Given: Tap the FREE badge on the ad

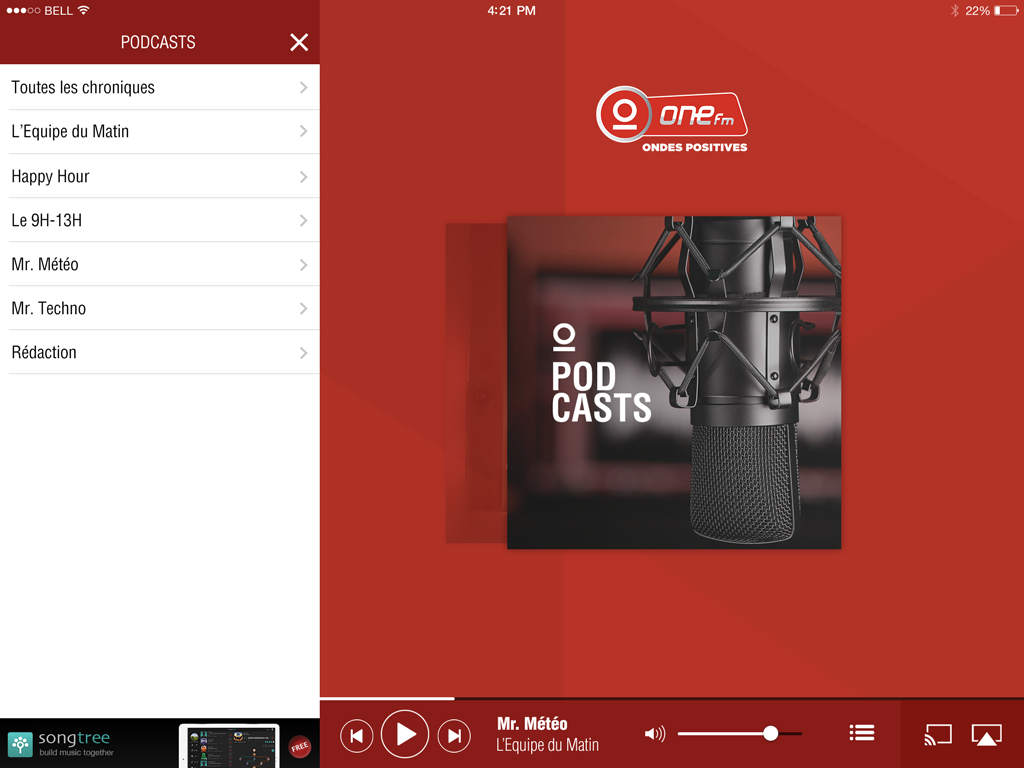Looking at the screenshot, I should [300, 746].
